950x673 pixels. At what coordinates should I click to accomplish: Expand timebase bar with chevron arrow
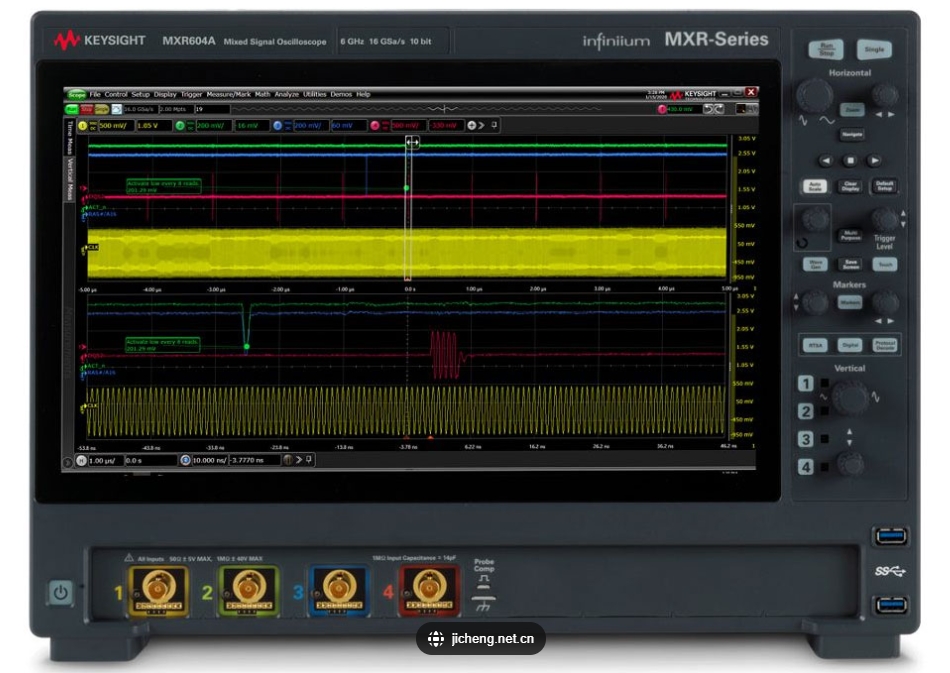[x=299, y=460]
